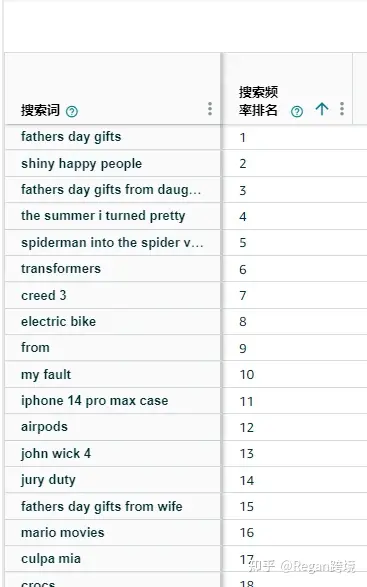
Task: Open three-dot menu for 搜索频率排名 column
Action: (x=342, y=109)
